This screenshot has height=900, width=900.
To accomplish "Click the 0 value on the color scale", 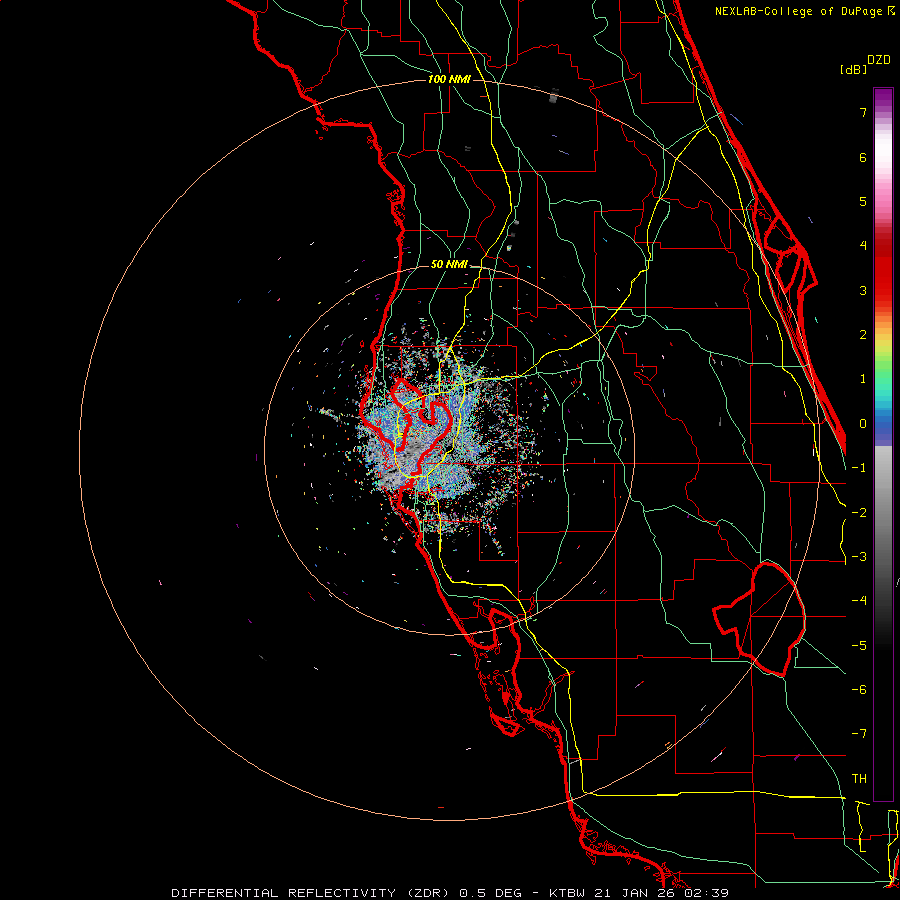I will coord(863,424).
